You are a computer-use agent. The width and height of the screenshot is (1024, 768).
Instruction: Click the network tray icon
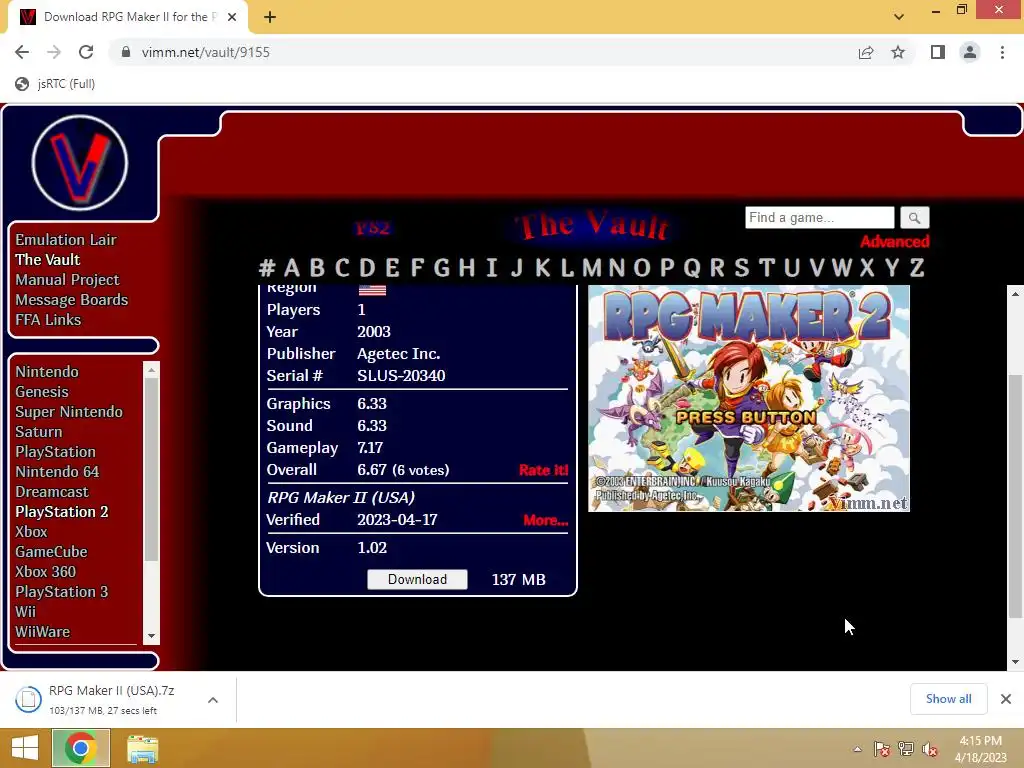click(x=906, y=749)
